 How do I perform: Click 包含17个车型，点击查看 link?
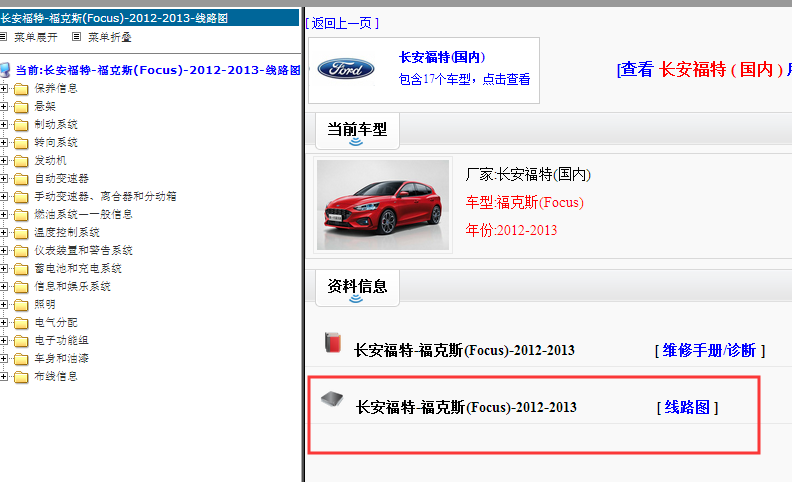(x=464, y=79)
